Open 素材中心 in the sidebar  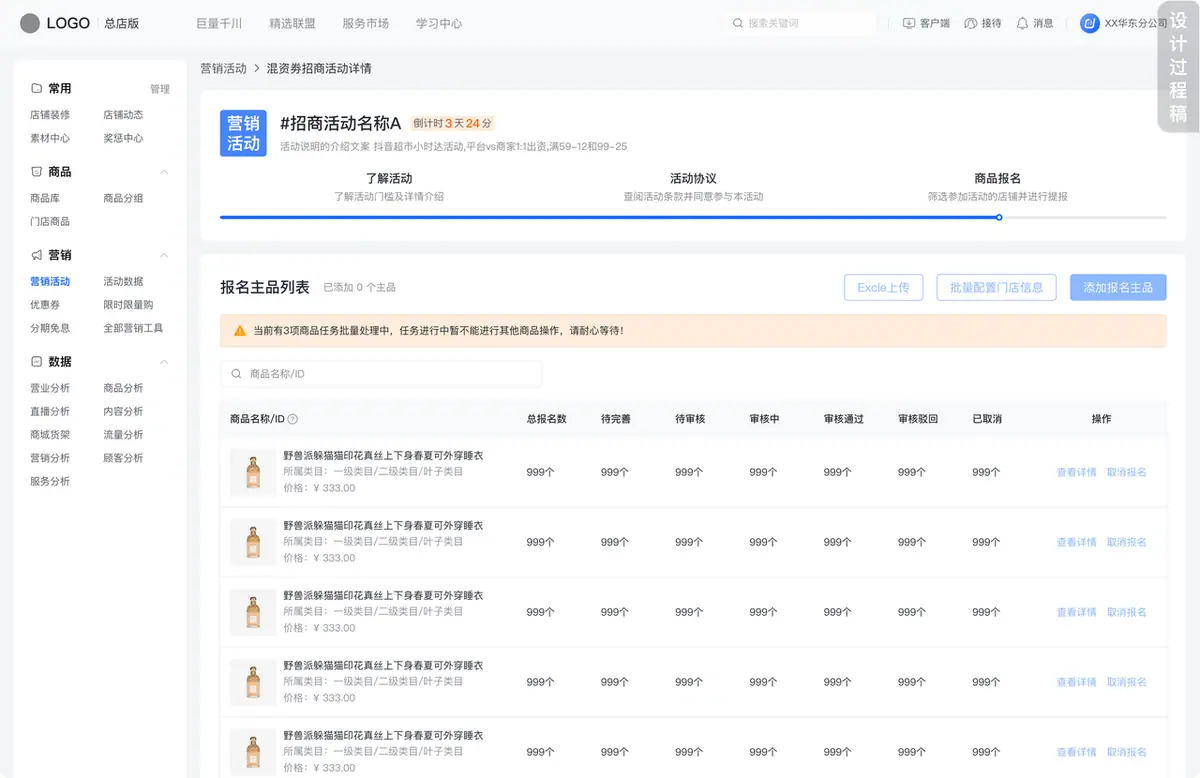pyautogui.click(x=50, y=138)
